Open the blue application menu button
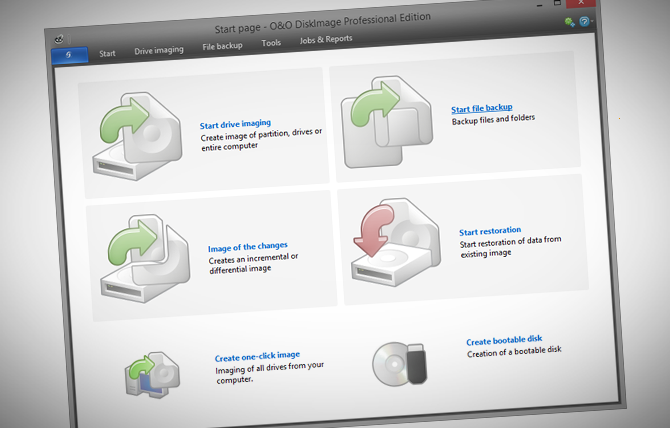The height and width of the screenshot is (428, 670). point(69,55)
